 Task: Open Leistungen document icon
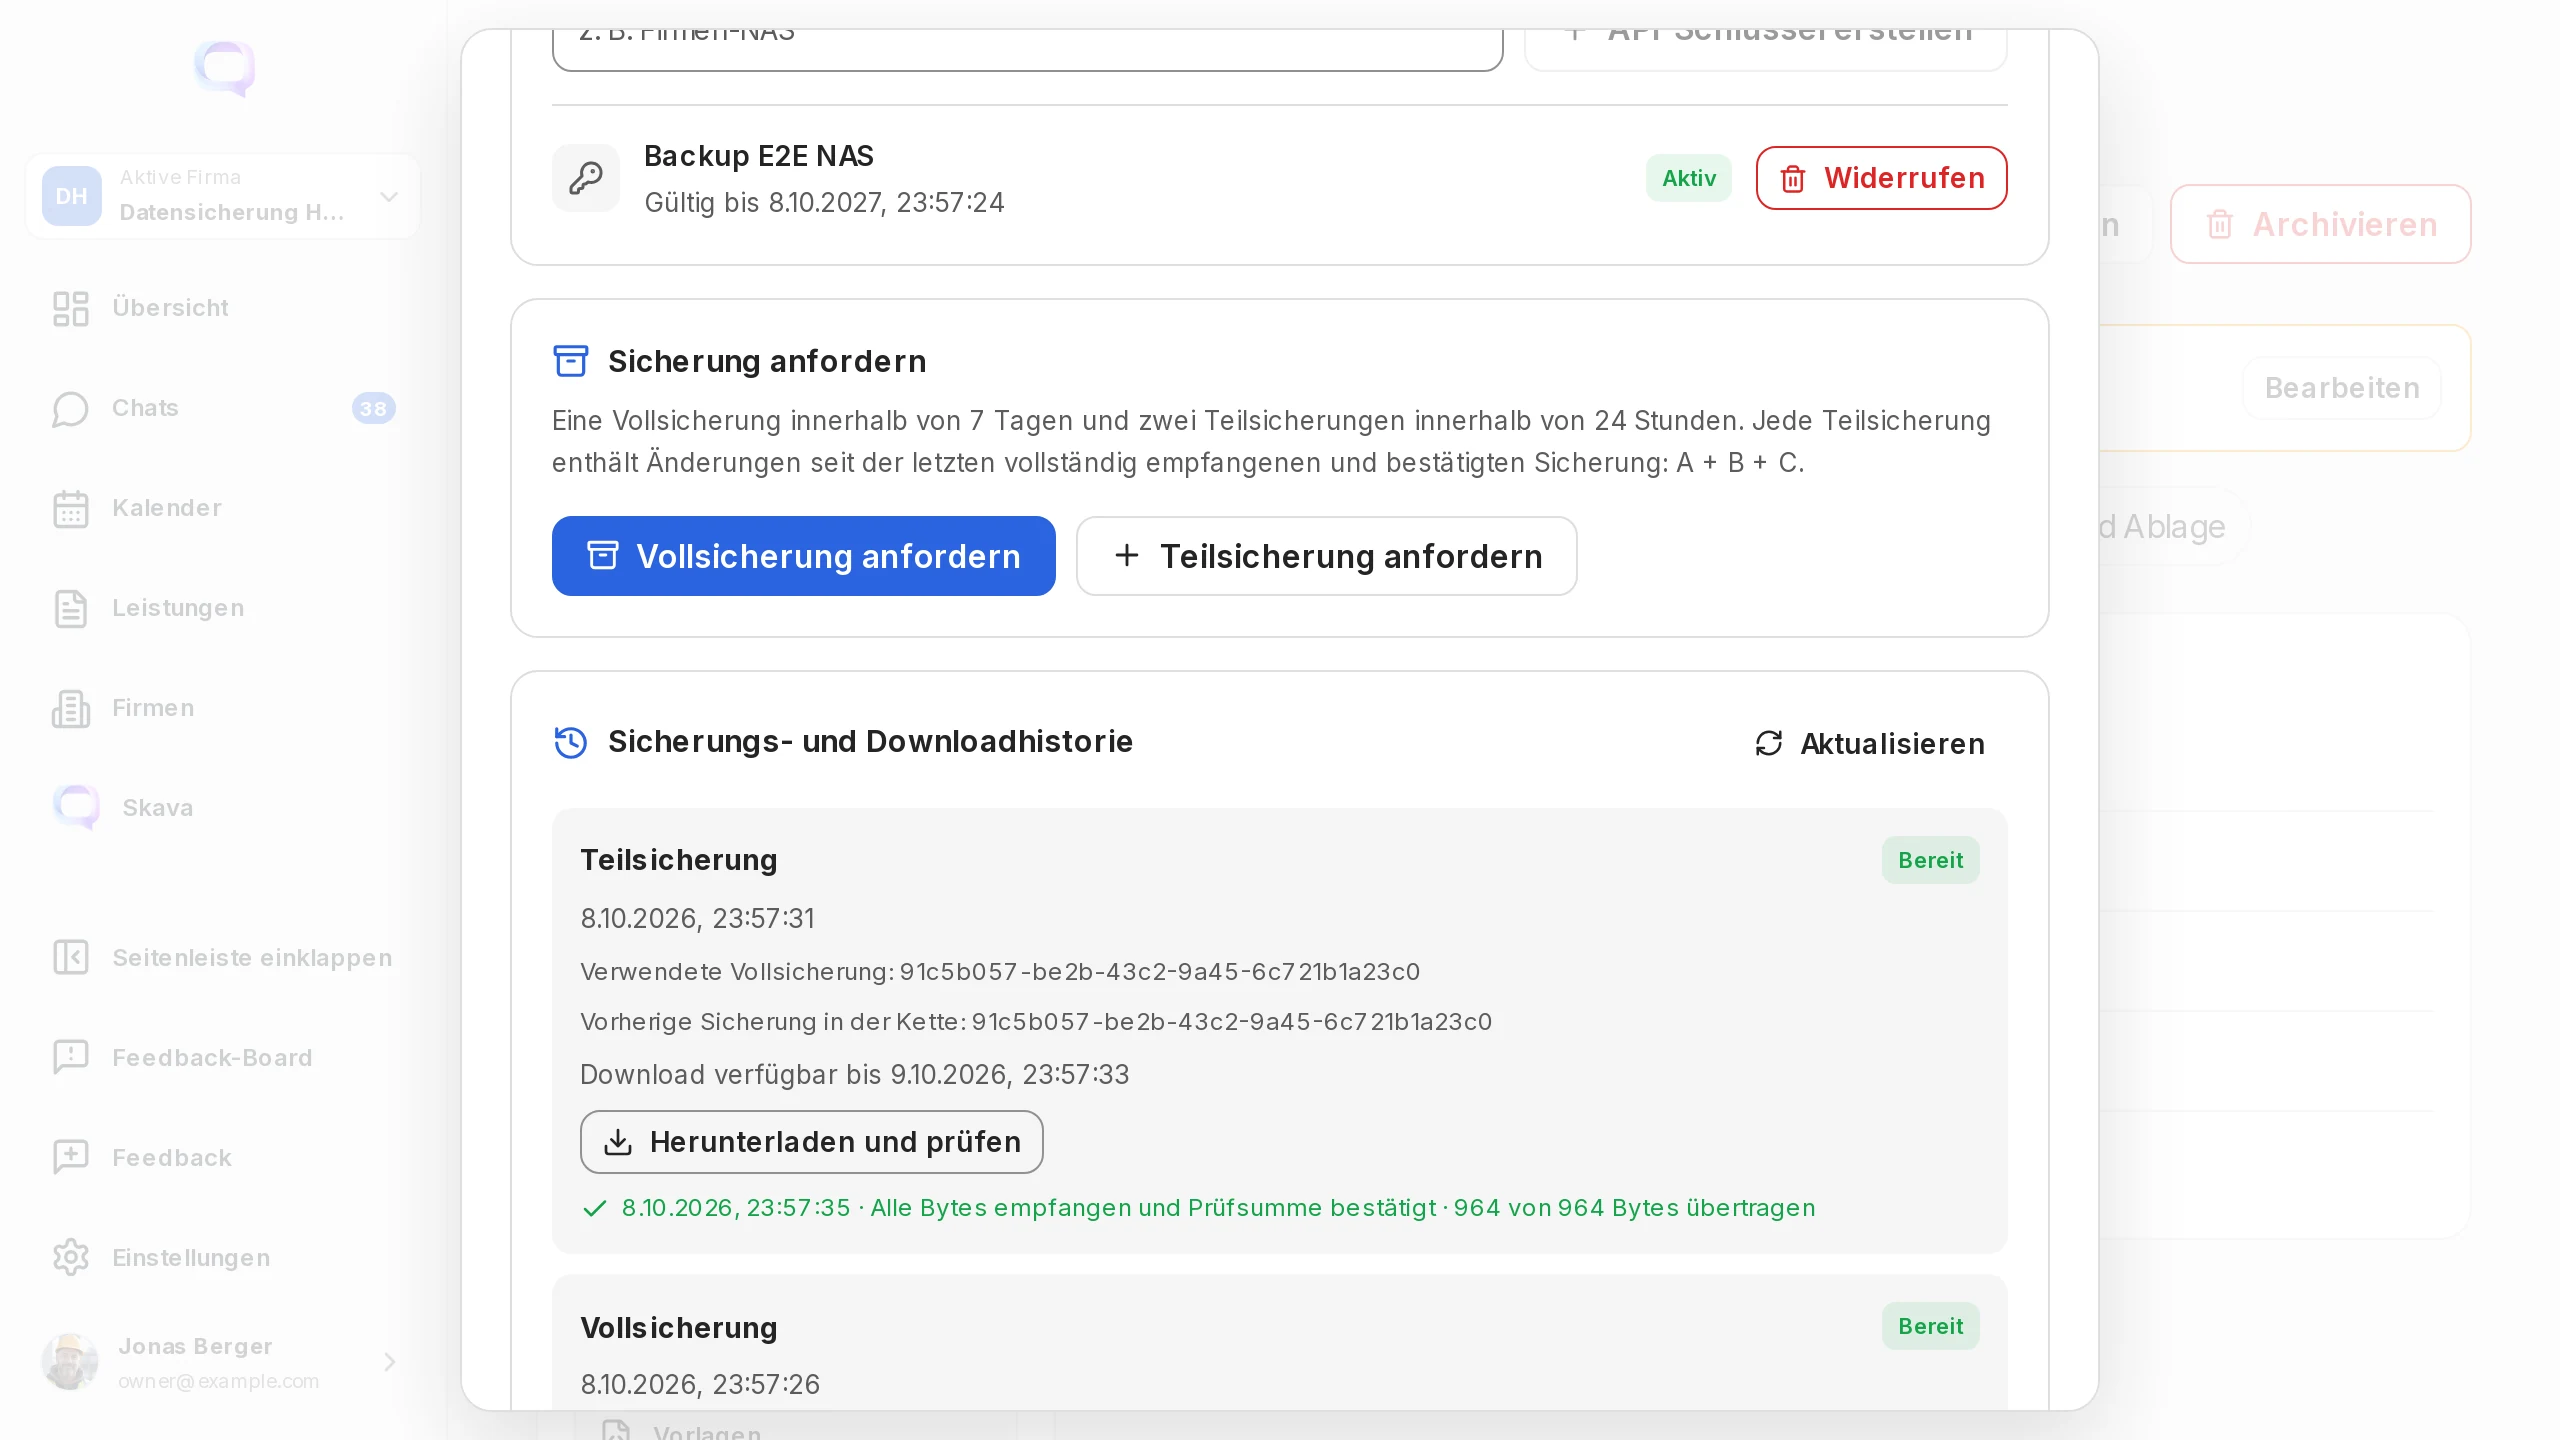[71, 608]
